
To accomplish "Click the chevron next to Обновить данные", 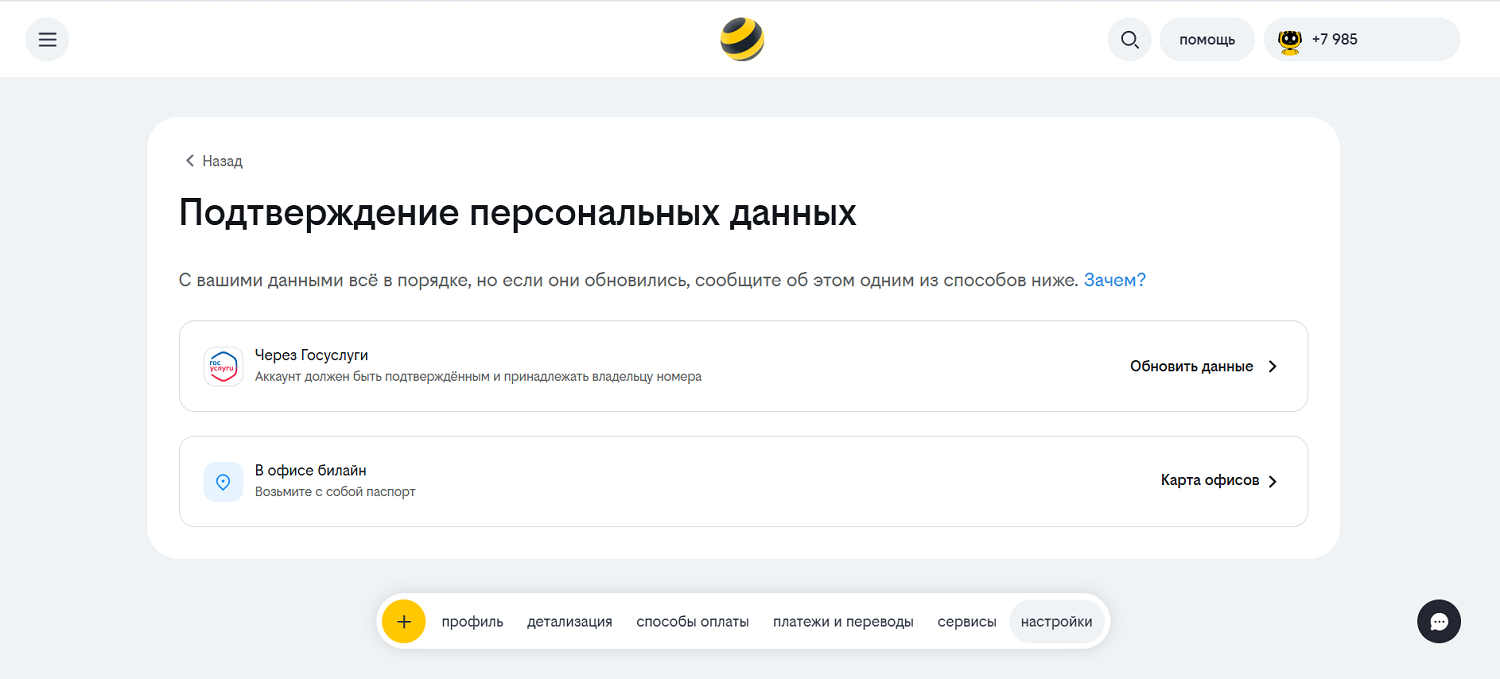I will (1272, 366).
